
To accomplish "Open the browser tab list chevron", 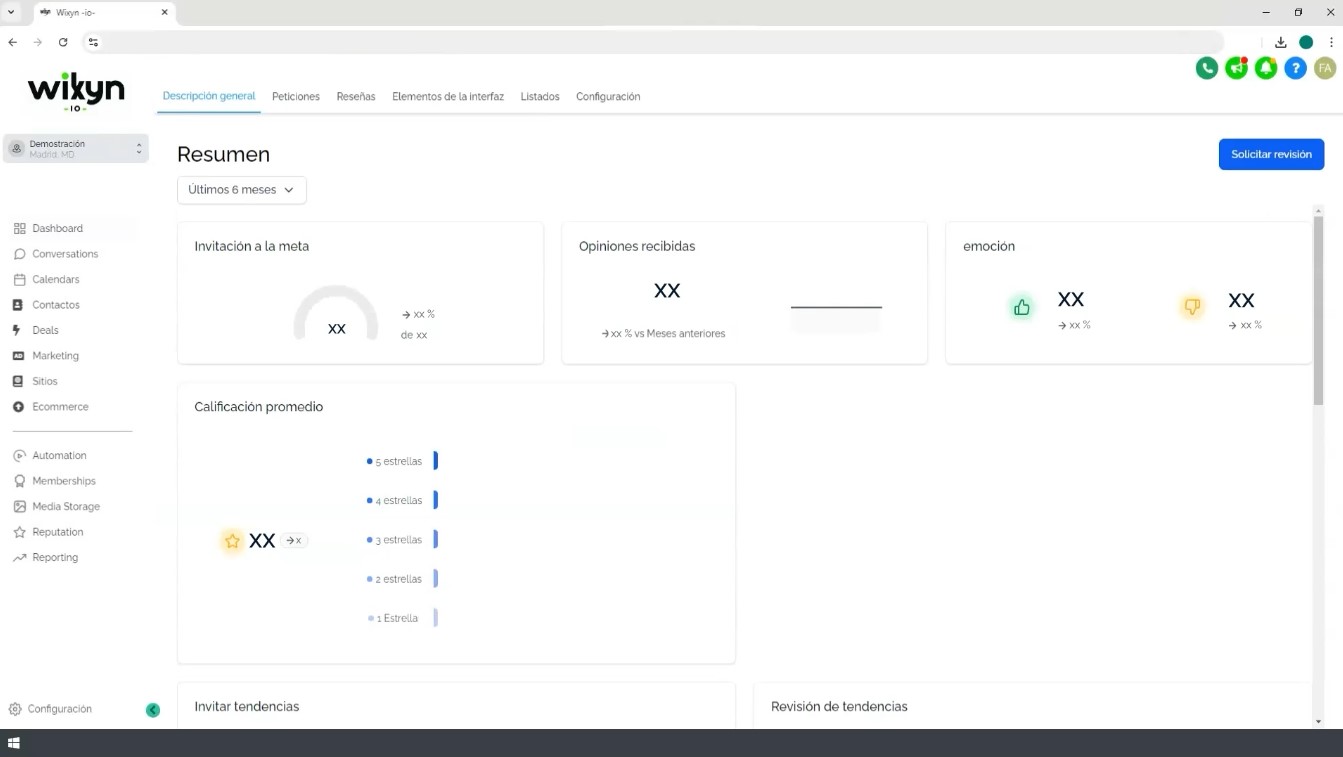I will tap(12, 12).
